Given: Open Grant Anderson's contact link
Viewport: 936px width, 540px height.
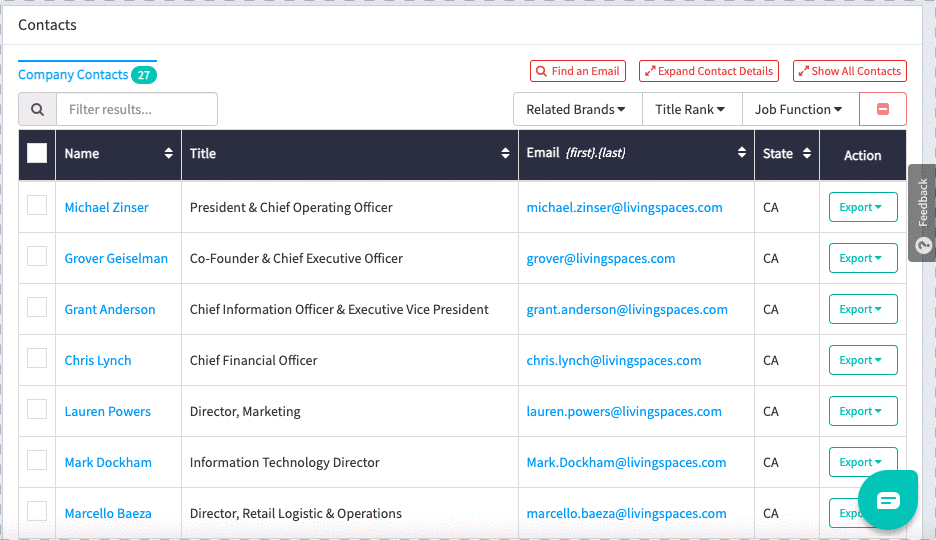Looking at the screenshot, I should pos(110,310).
